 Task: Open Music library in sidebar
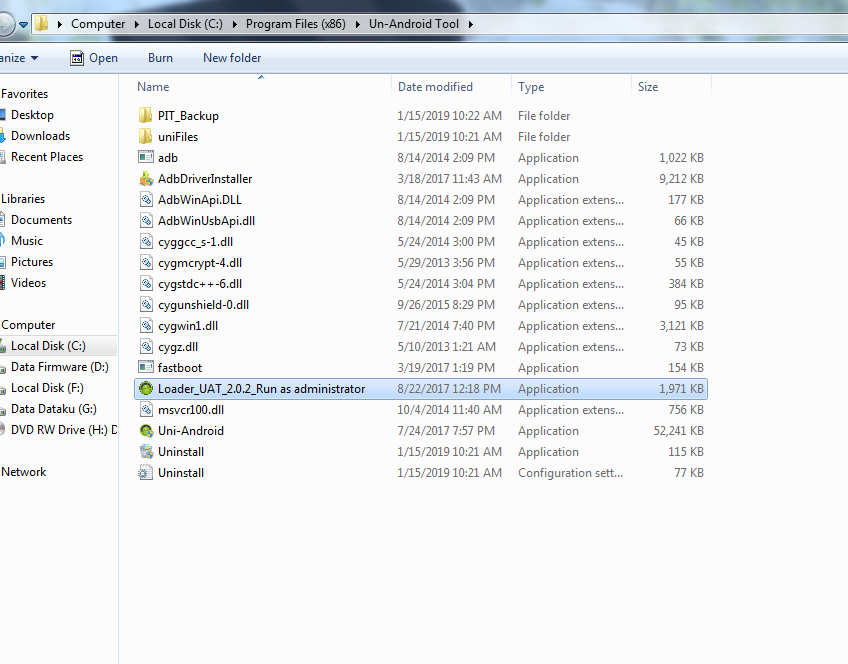(27, 241)
